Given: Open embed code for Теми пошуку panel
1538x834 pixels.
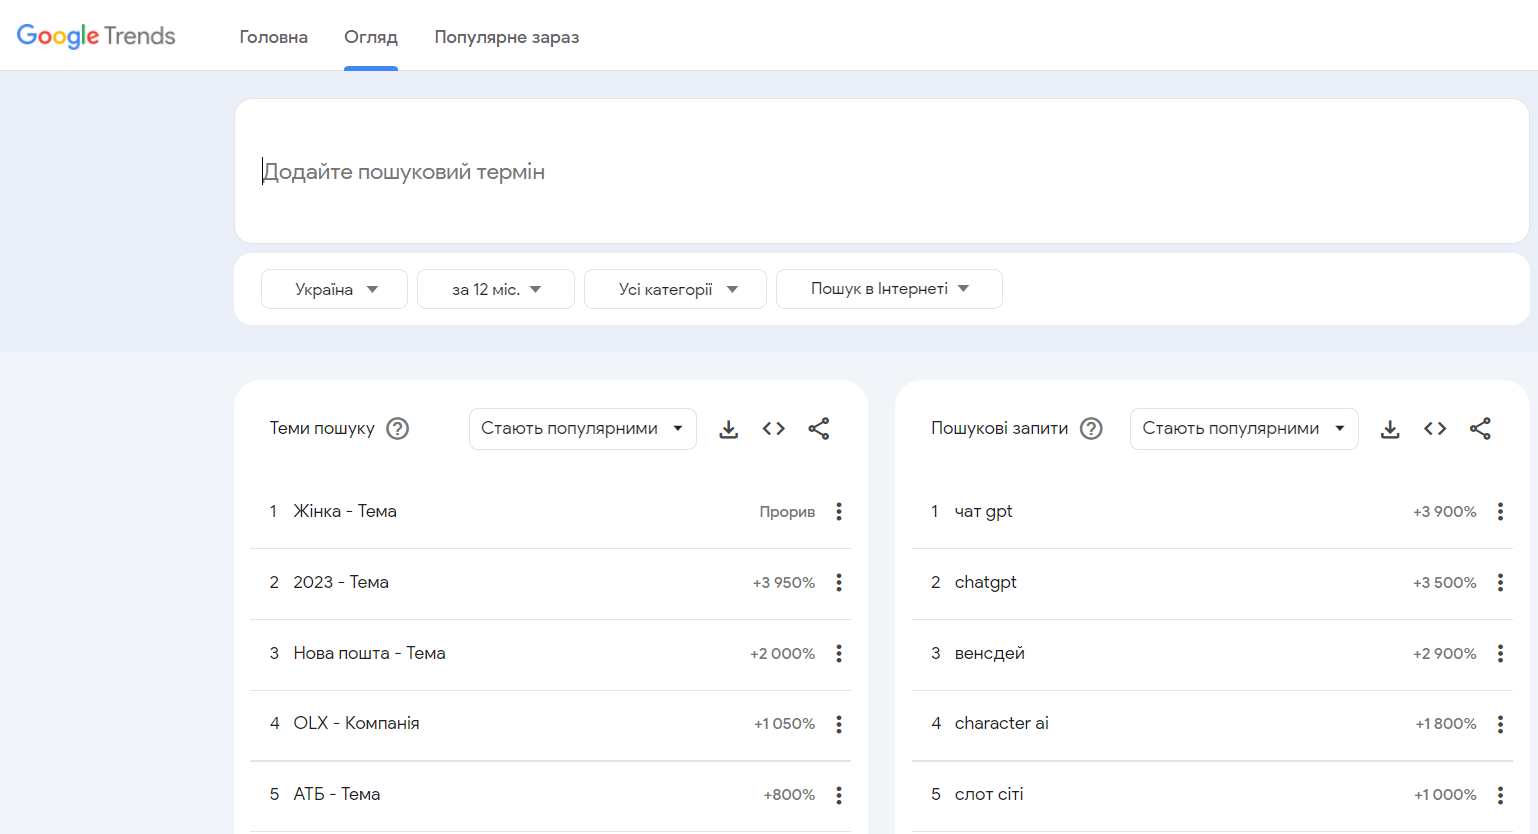Looking at the screenshot, I should (x=773, y=428).
